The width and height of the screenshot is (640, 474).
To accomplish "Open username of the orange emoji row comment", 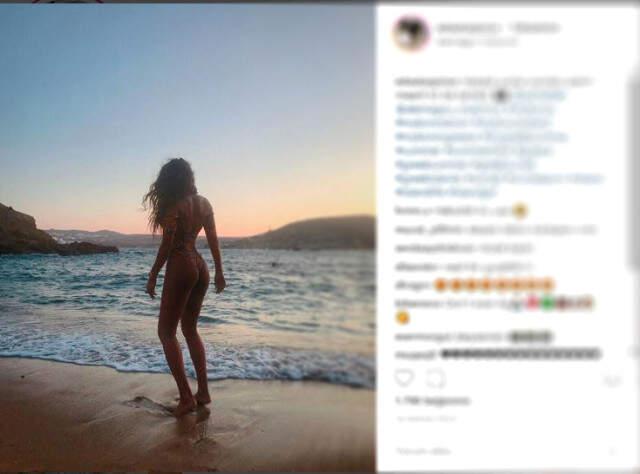I will coord(413,285).
